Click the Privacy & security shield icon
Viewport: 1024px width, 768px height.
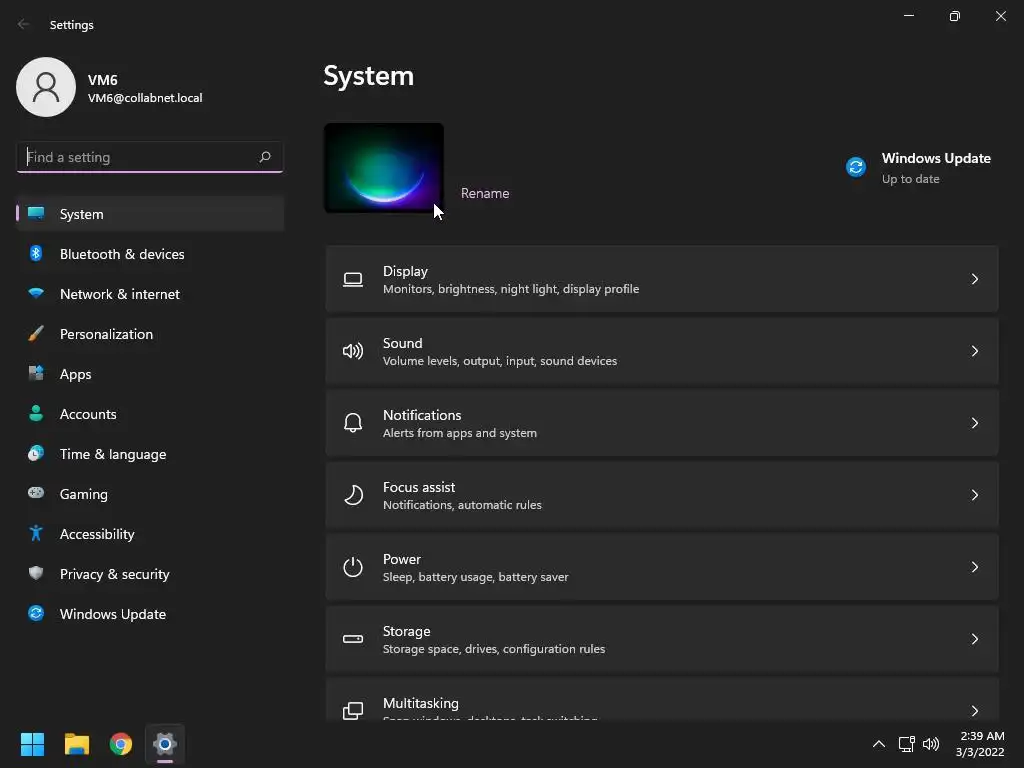(36, 574)
